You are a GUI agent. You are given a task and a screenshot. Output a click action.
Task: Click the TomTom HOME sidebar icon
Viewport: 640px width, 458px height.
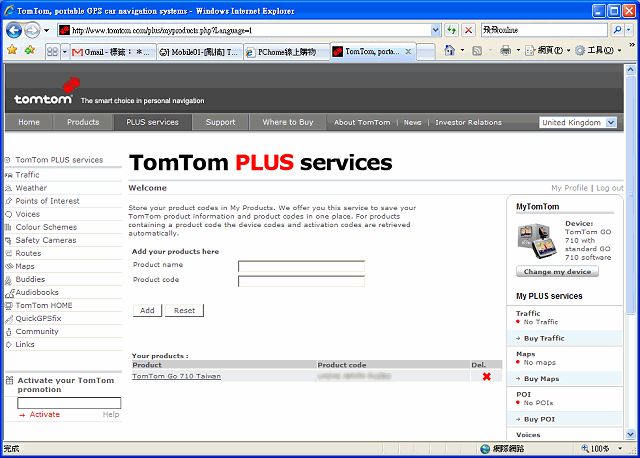pyautogui.click(x=9, y=305)
